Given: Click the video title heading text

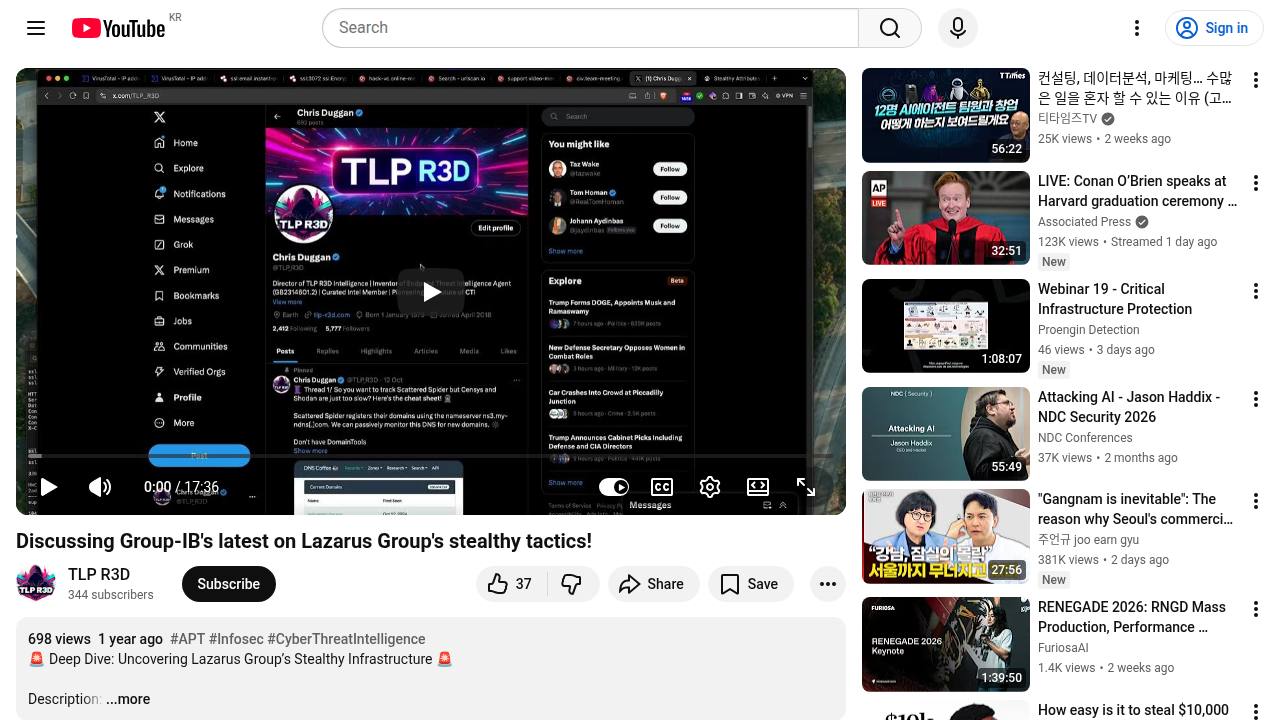Looking at the screenshot, I should pyautogui.click(x=304, y=541).
